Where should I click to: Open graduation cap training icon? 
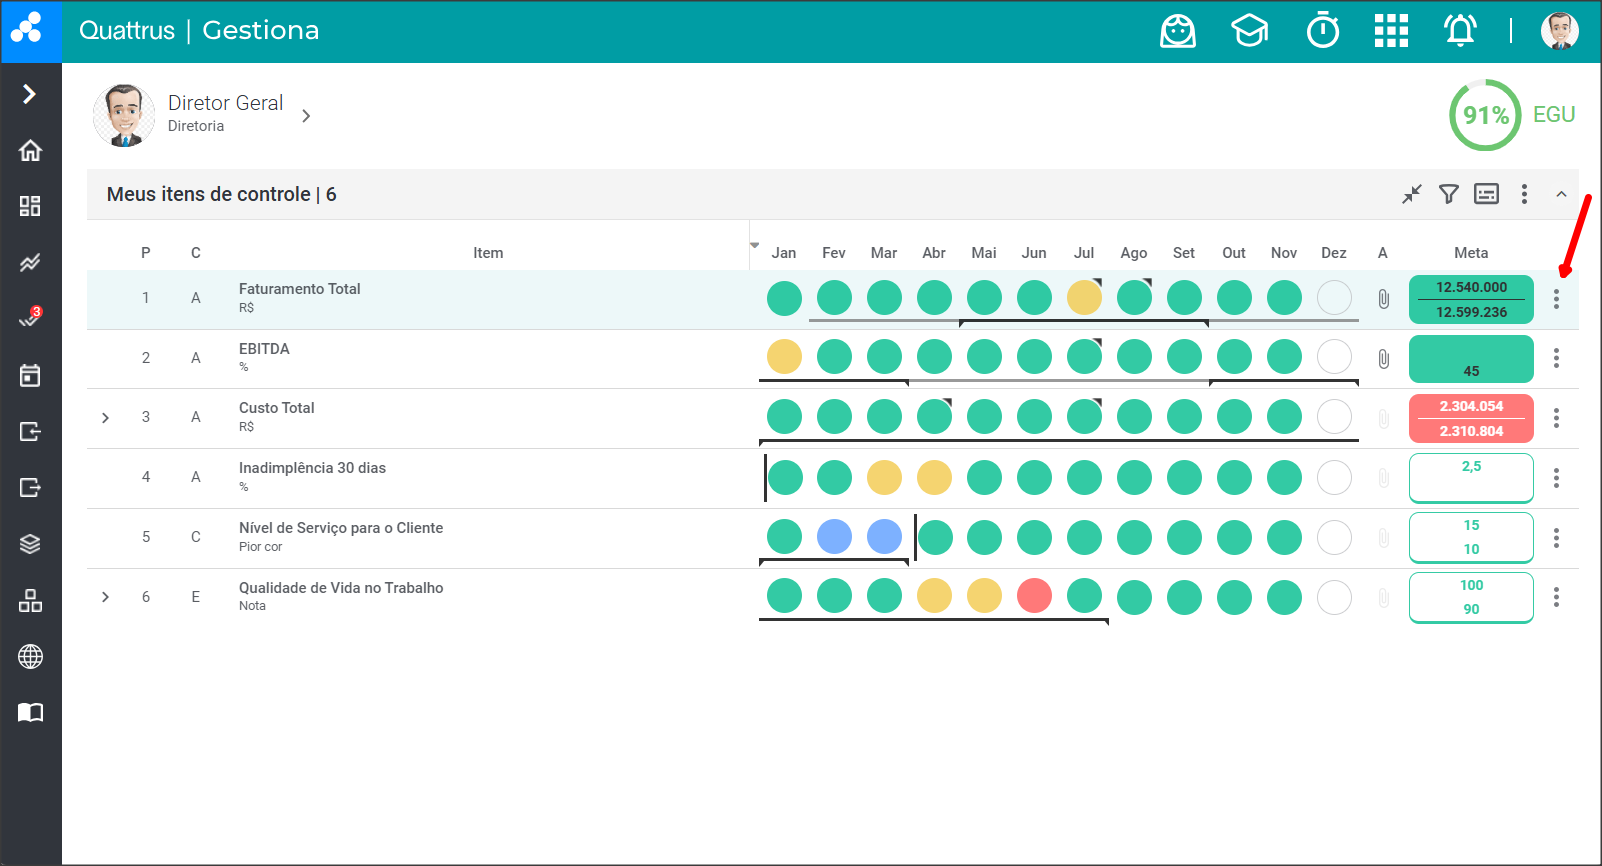tap(1249, 31)
